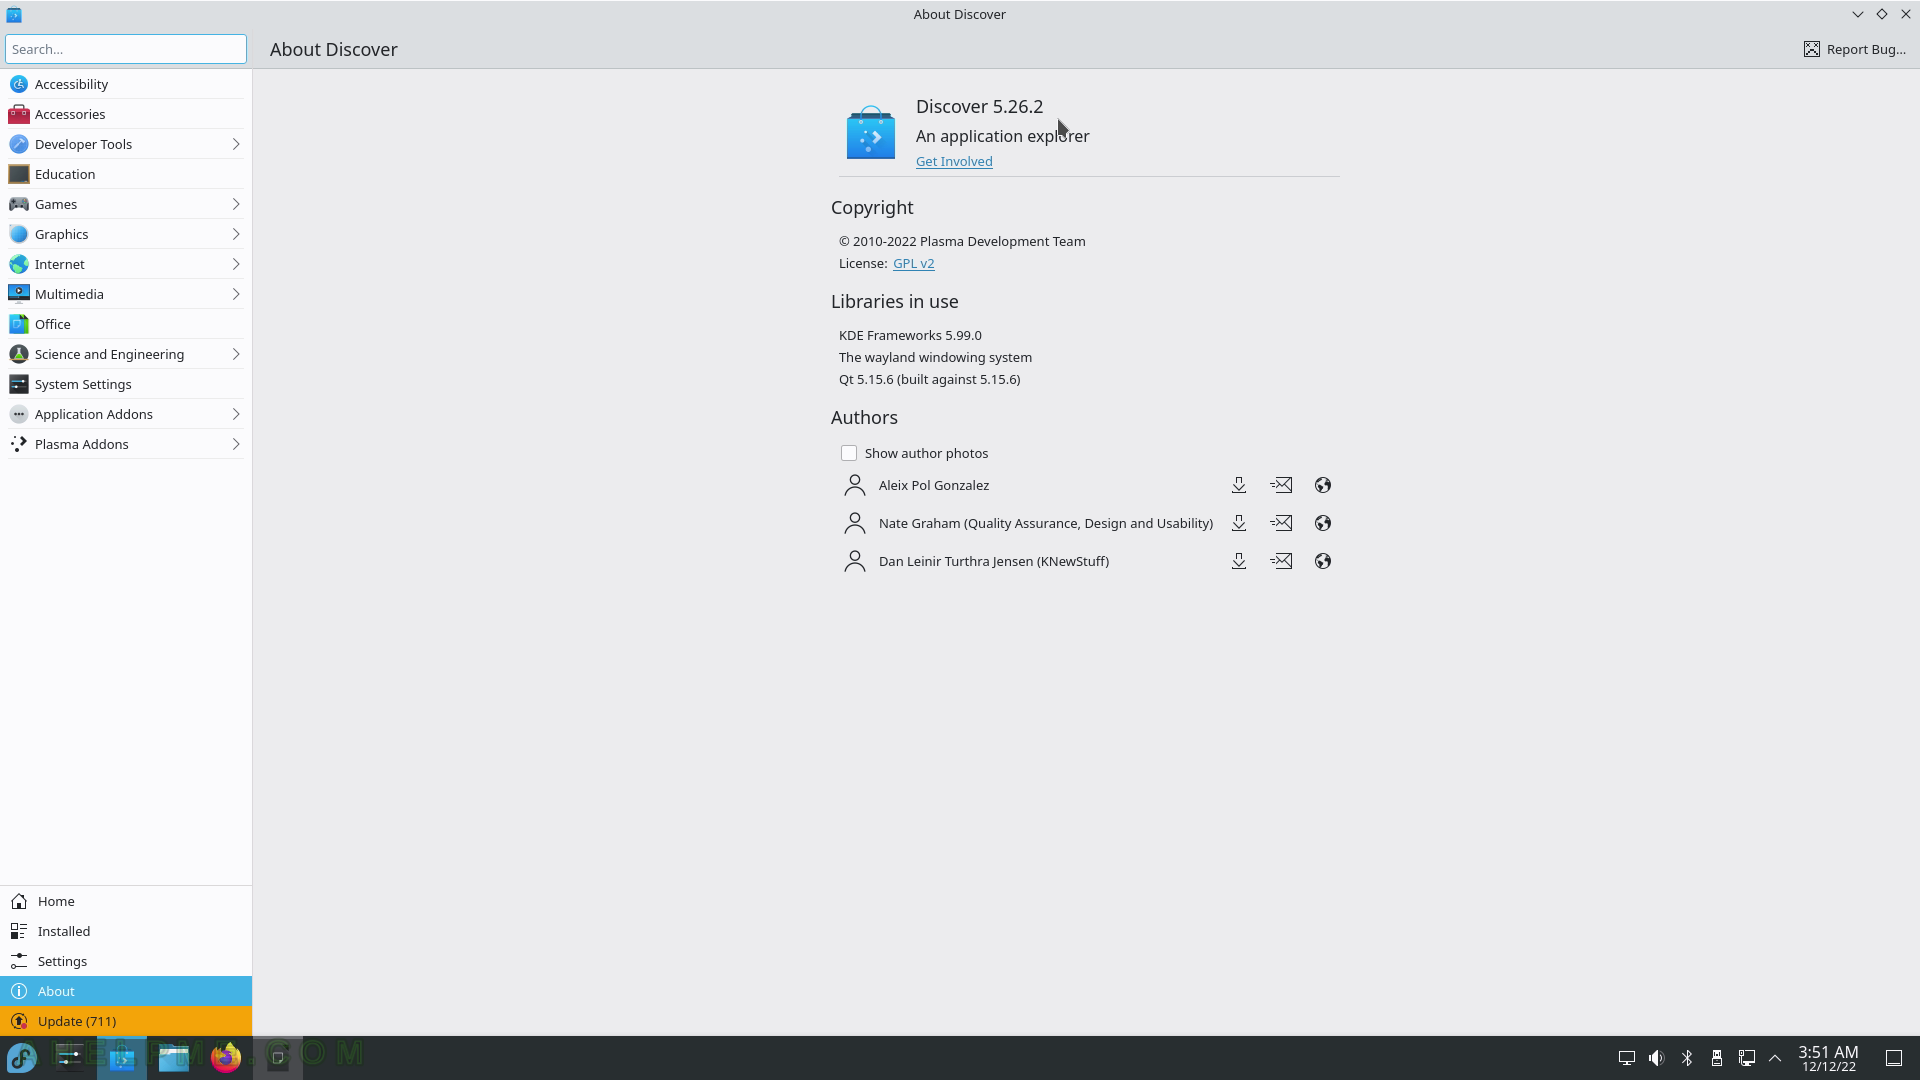Click the KDE Frameworks 5.99.0 text
The height and width of the screenshot is (1080, 1920).
click(910, 335)
